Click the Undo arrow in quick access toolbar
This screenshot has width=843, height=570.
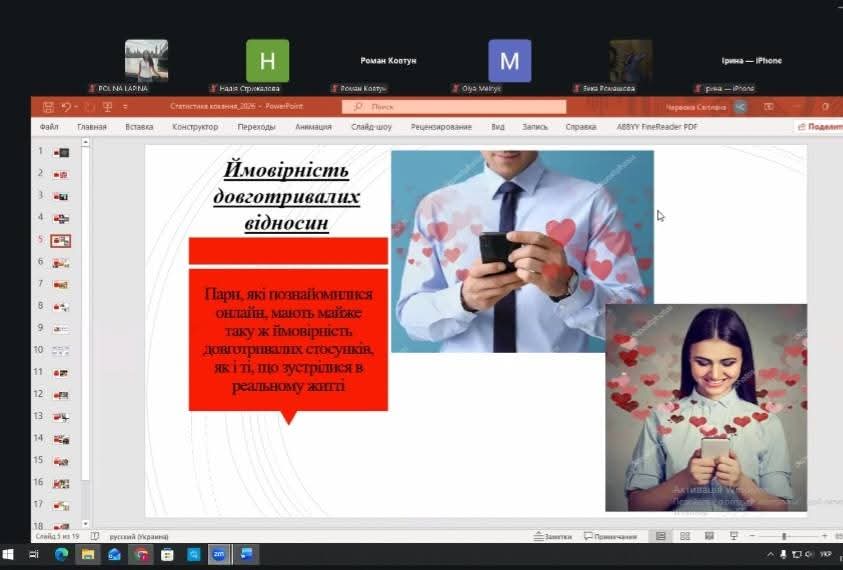click(65, 106)
